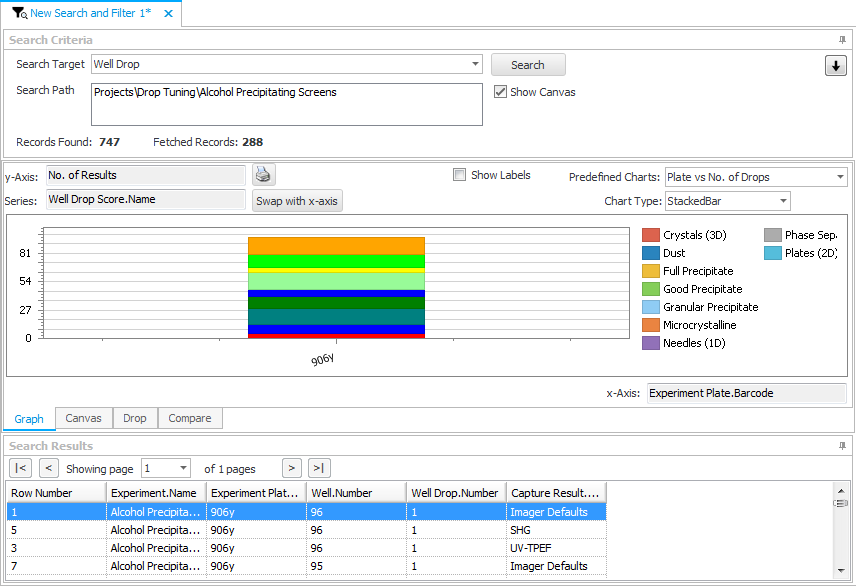Click the y-Axis No. of Results field
The image size is (856, 586).
(x=145, y=175)
